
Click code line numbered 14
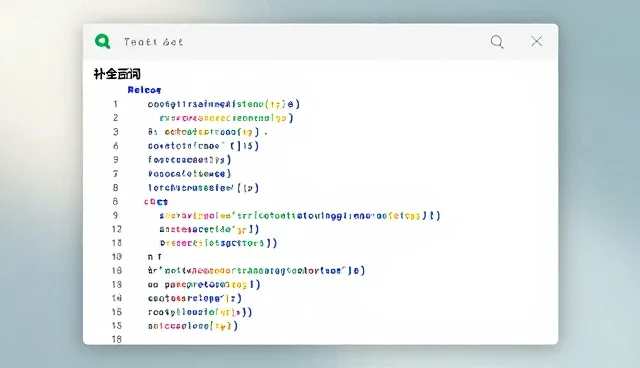click(x=195, y=298)
